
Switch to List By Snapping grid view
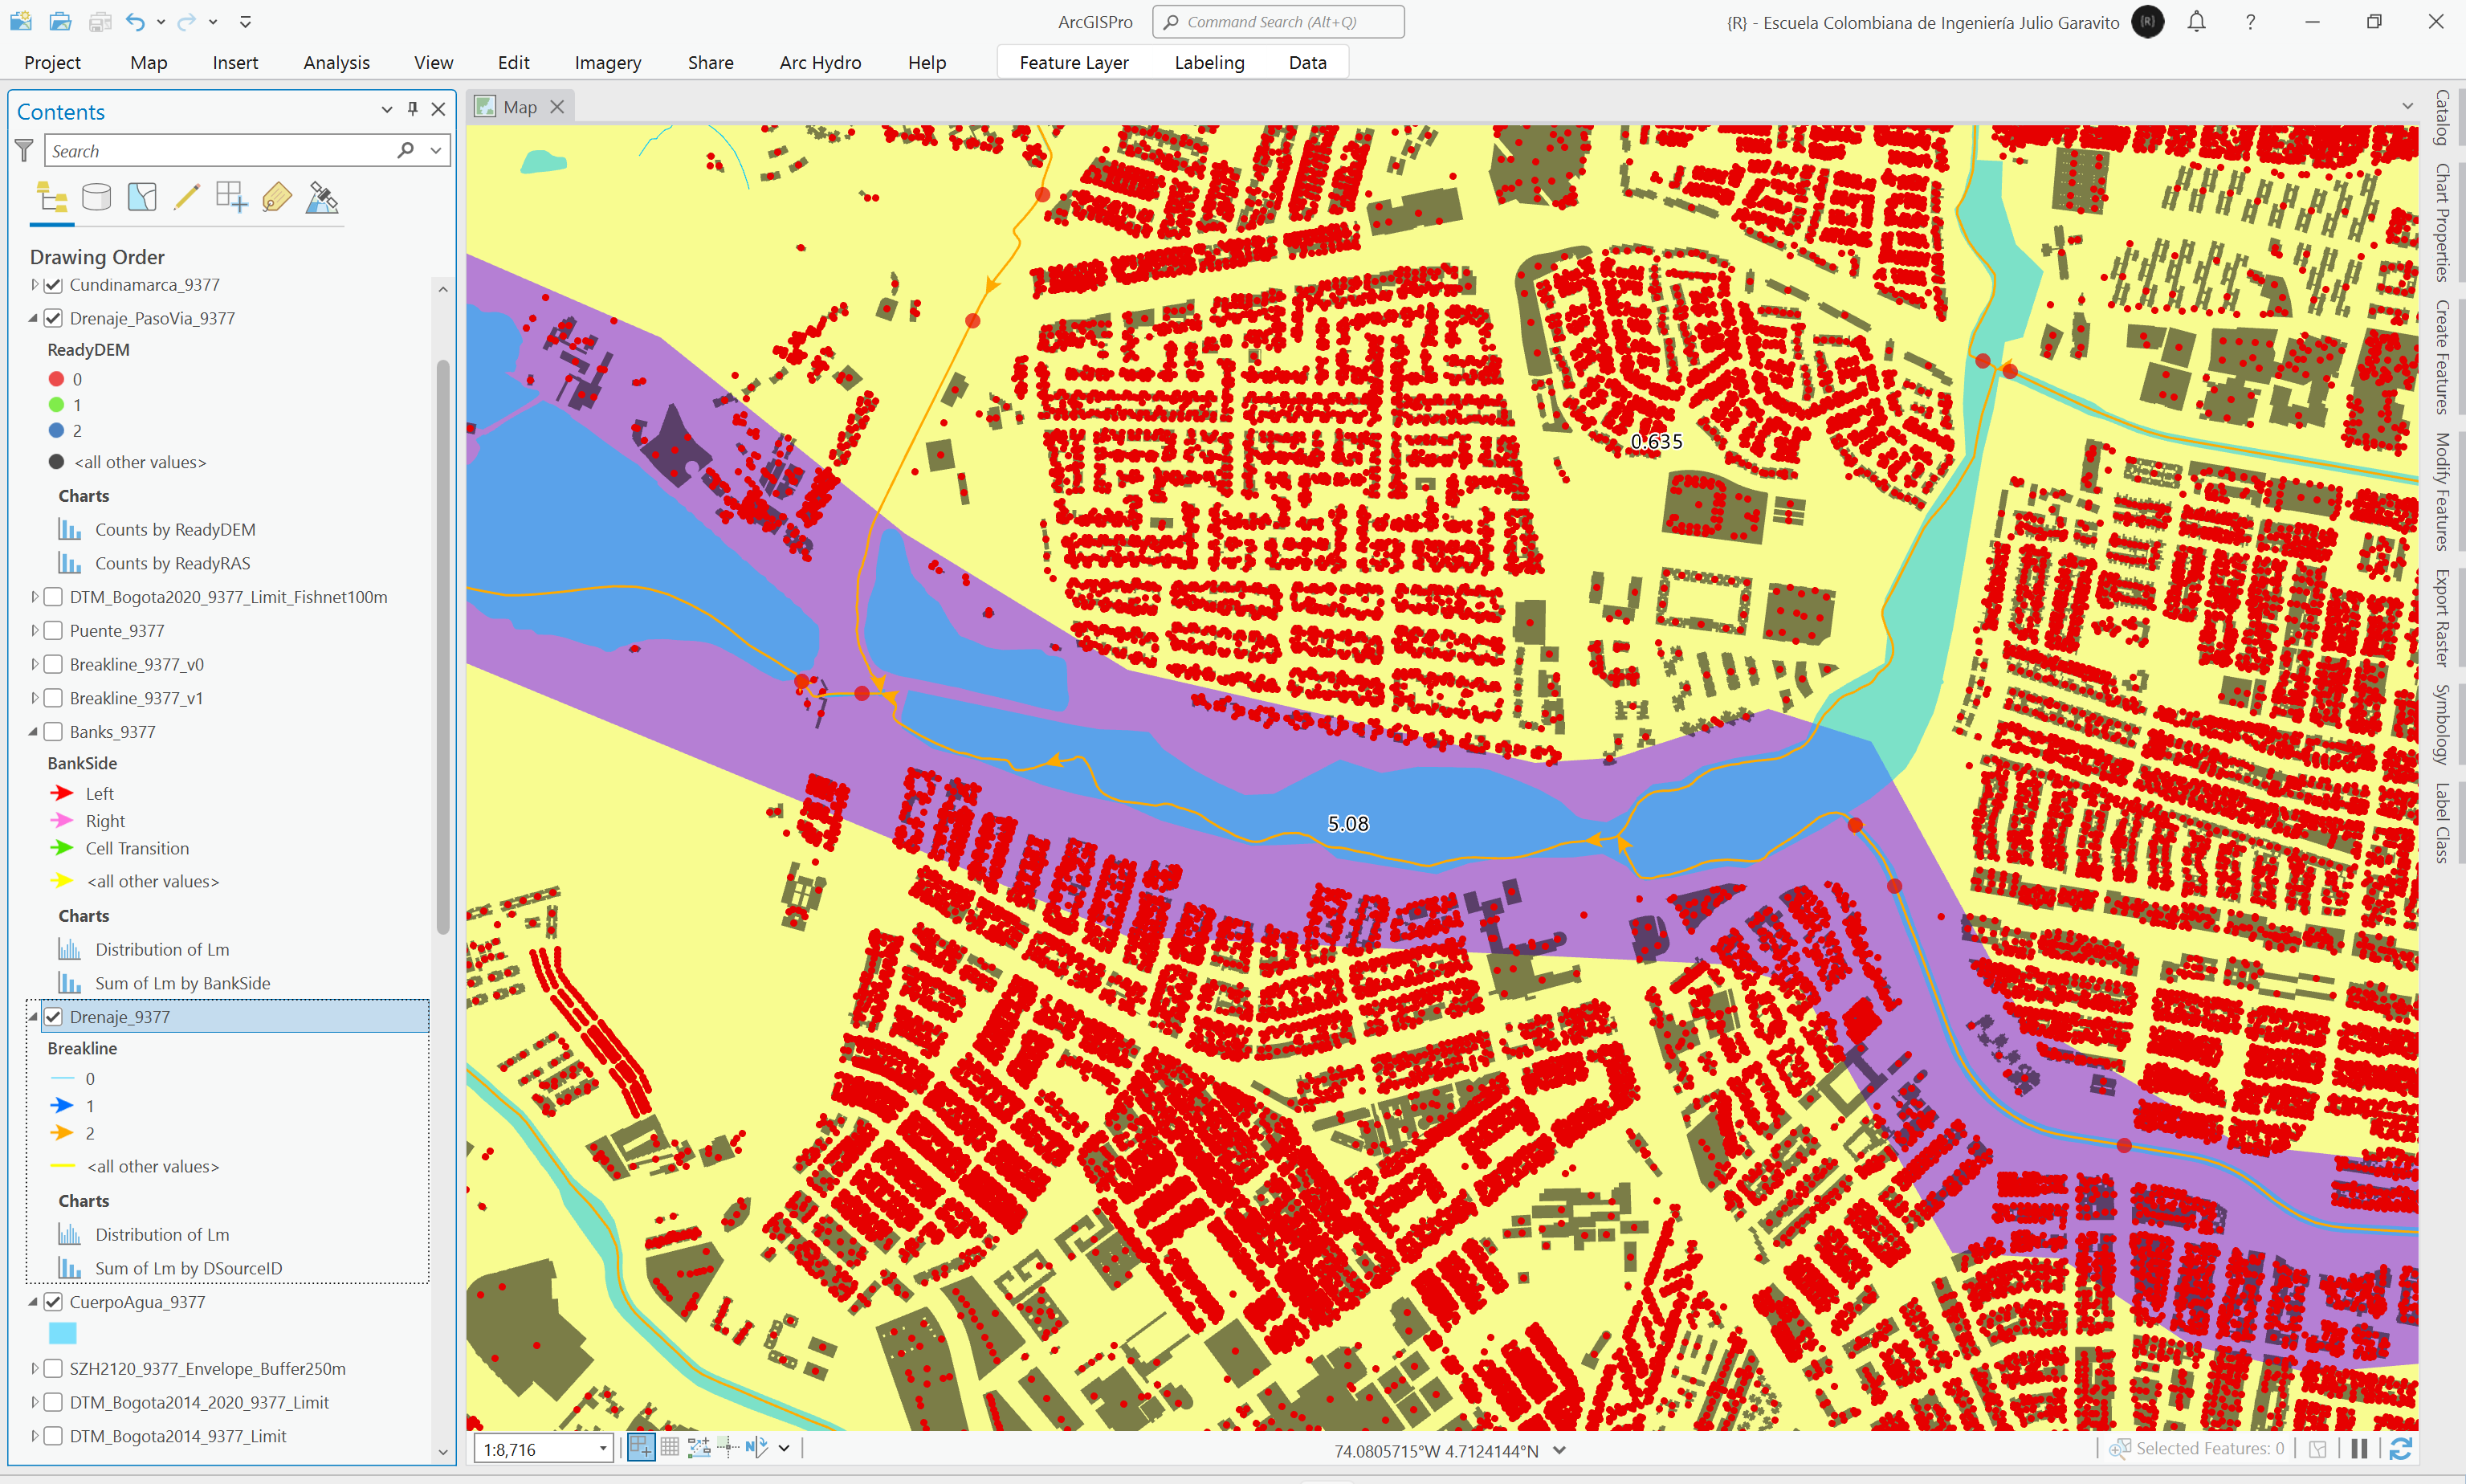tap(232, 197)
